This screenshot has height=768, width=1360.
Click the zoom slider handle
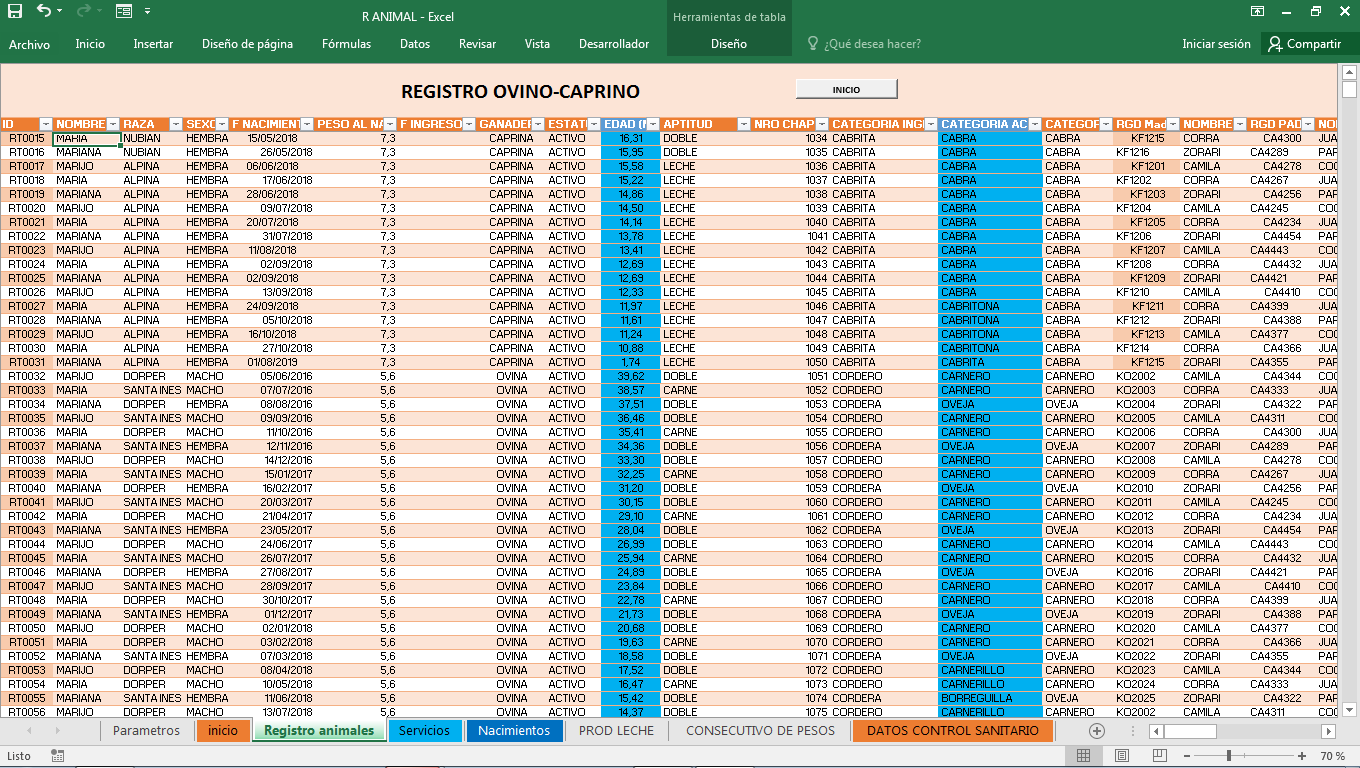[1229, 756]
